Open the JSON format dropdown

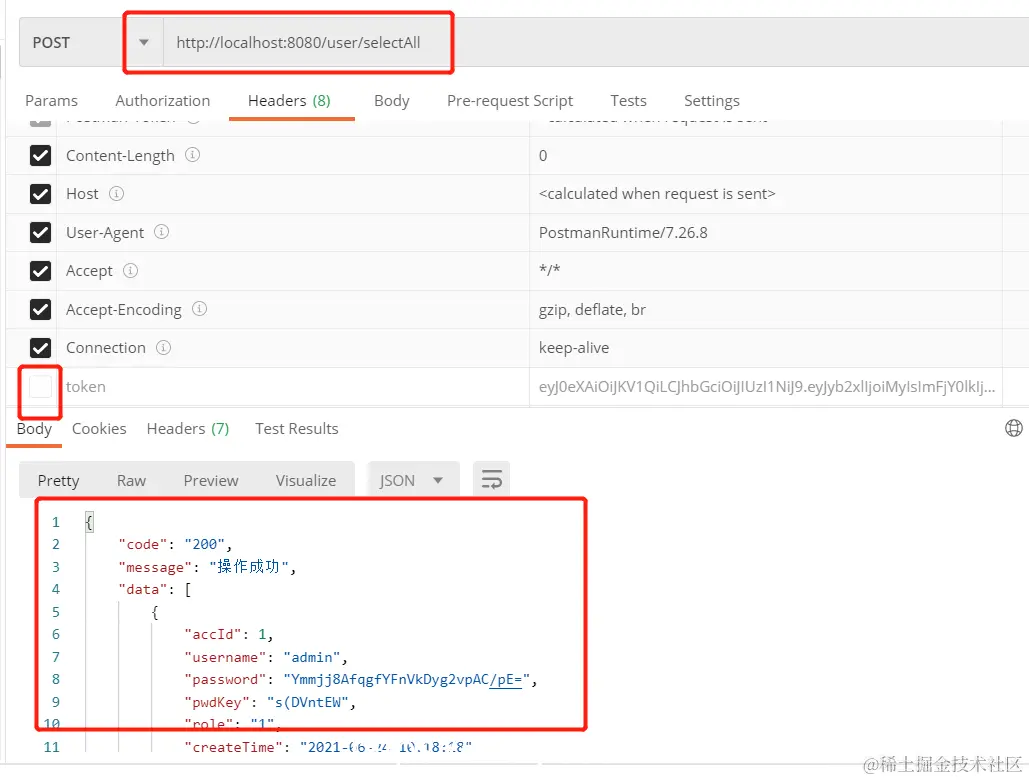tap(413, 480)
